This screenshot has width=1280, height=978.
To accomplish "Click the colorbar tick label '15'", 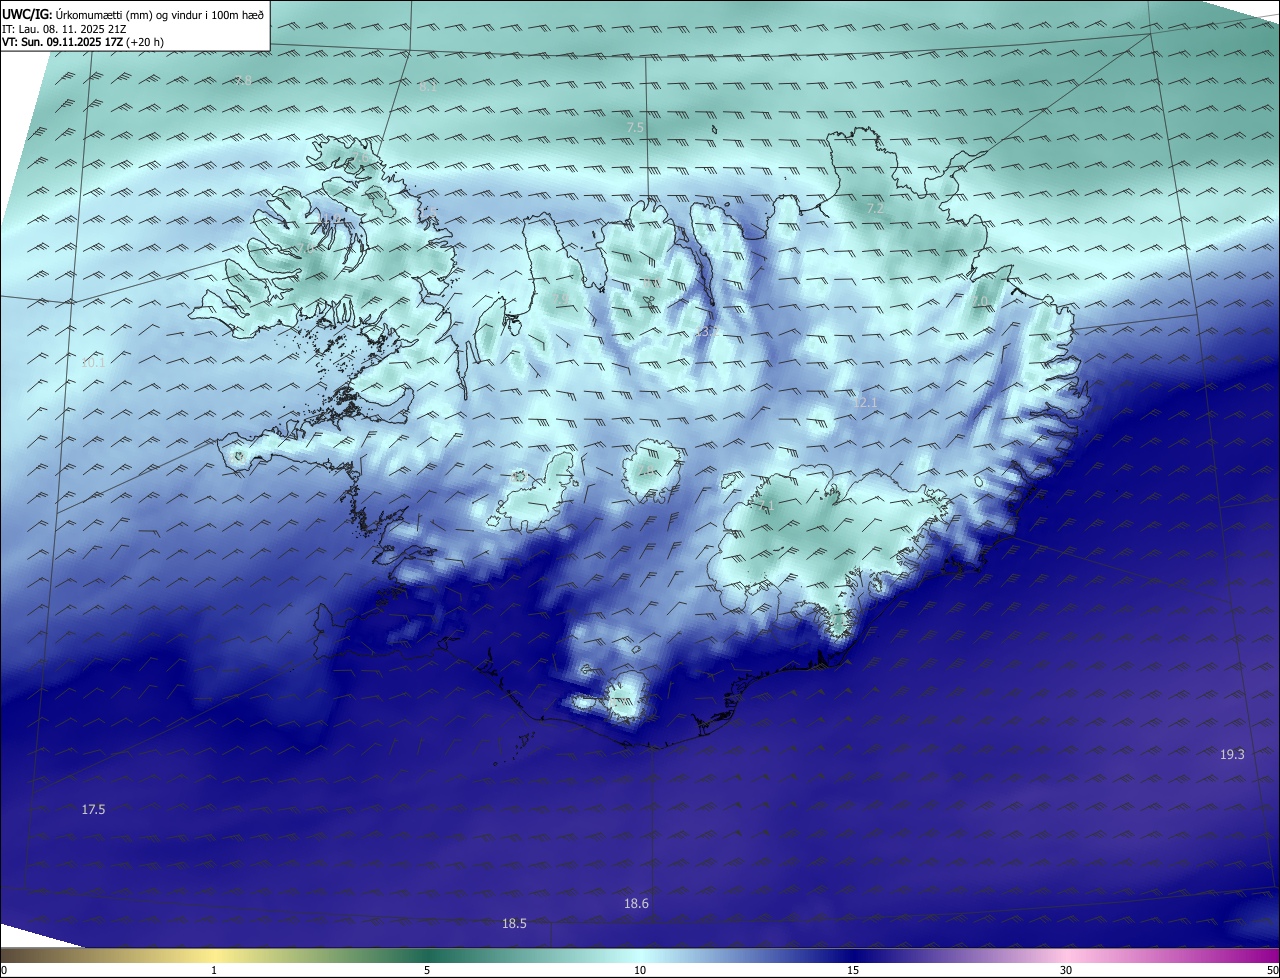I will tap(853, 970).
